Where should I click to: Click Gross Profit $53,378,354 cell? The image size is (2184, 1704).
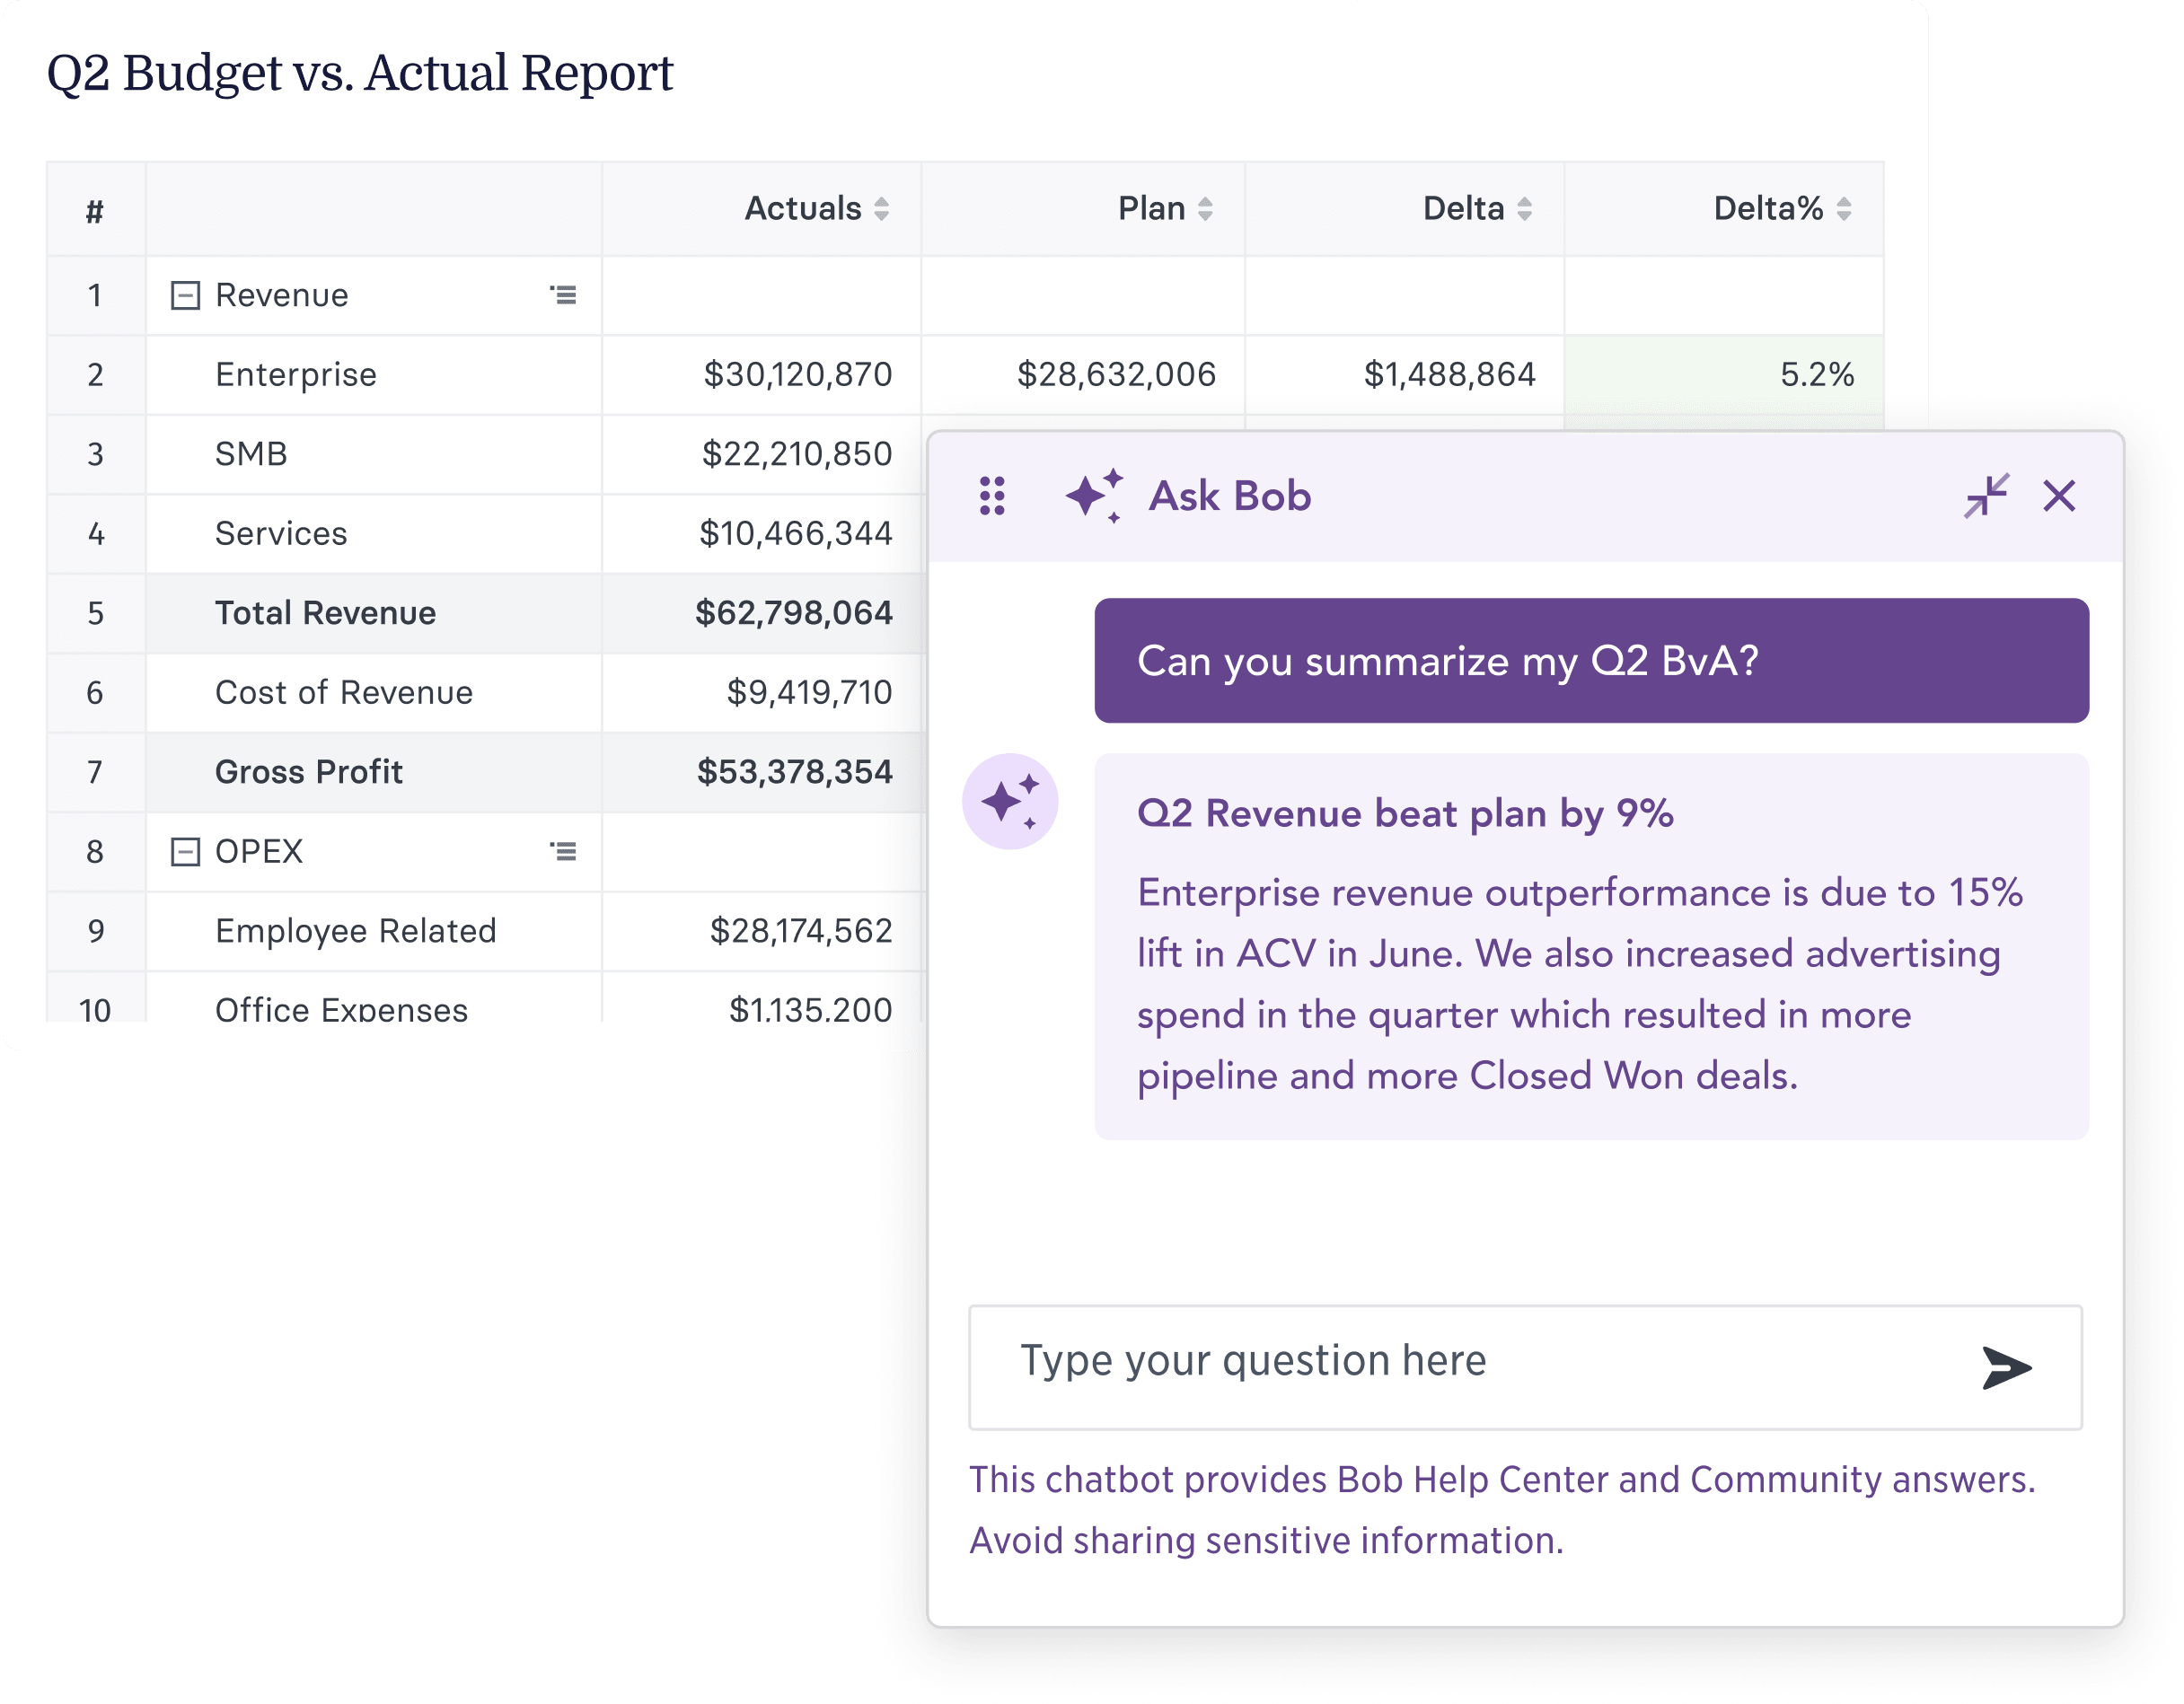pyautogui.click(x=761, y=772)
